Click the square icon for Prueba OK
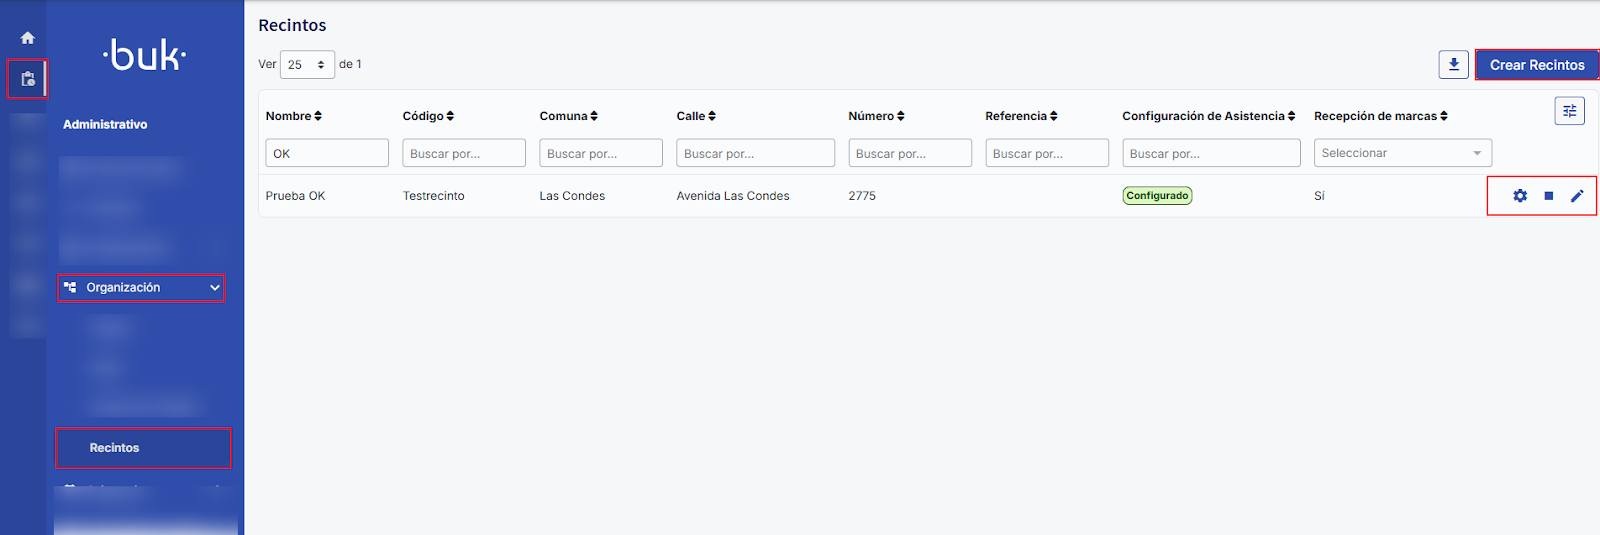The image size is (1600, 535). click(1548, 196)
